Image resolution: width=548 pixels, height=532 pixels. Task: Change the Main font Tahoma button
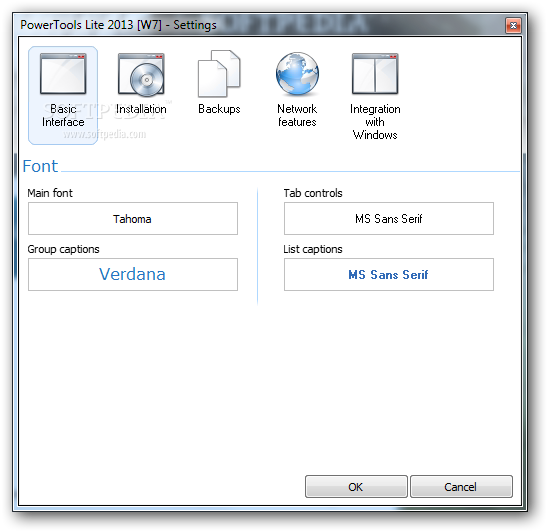tap(133, 218)
